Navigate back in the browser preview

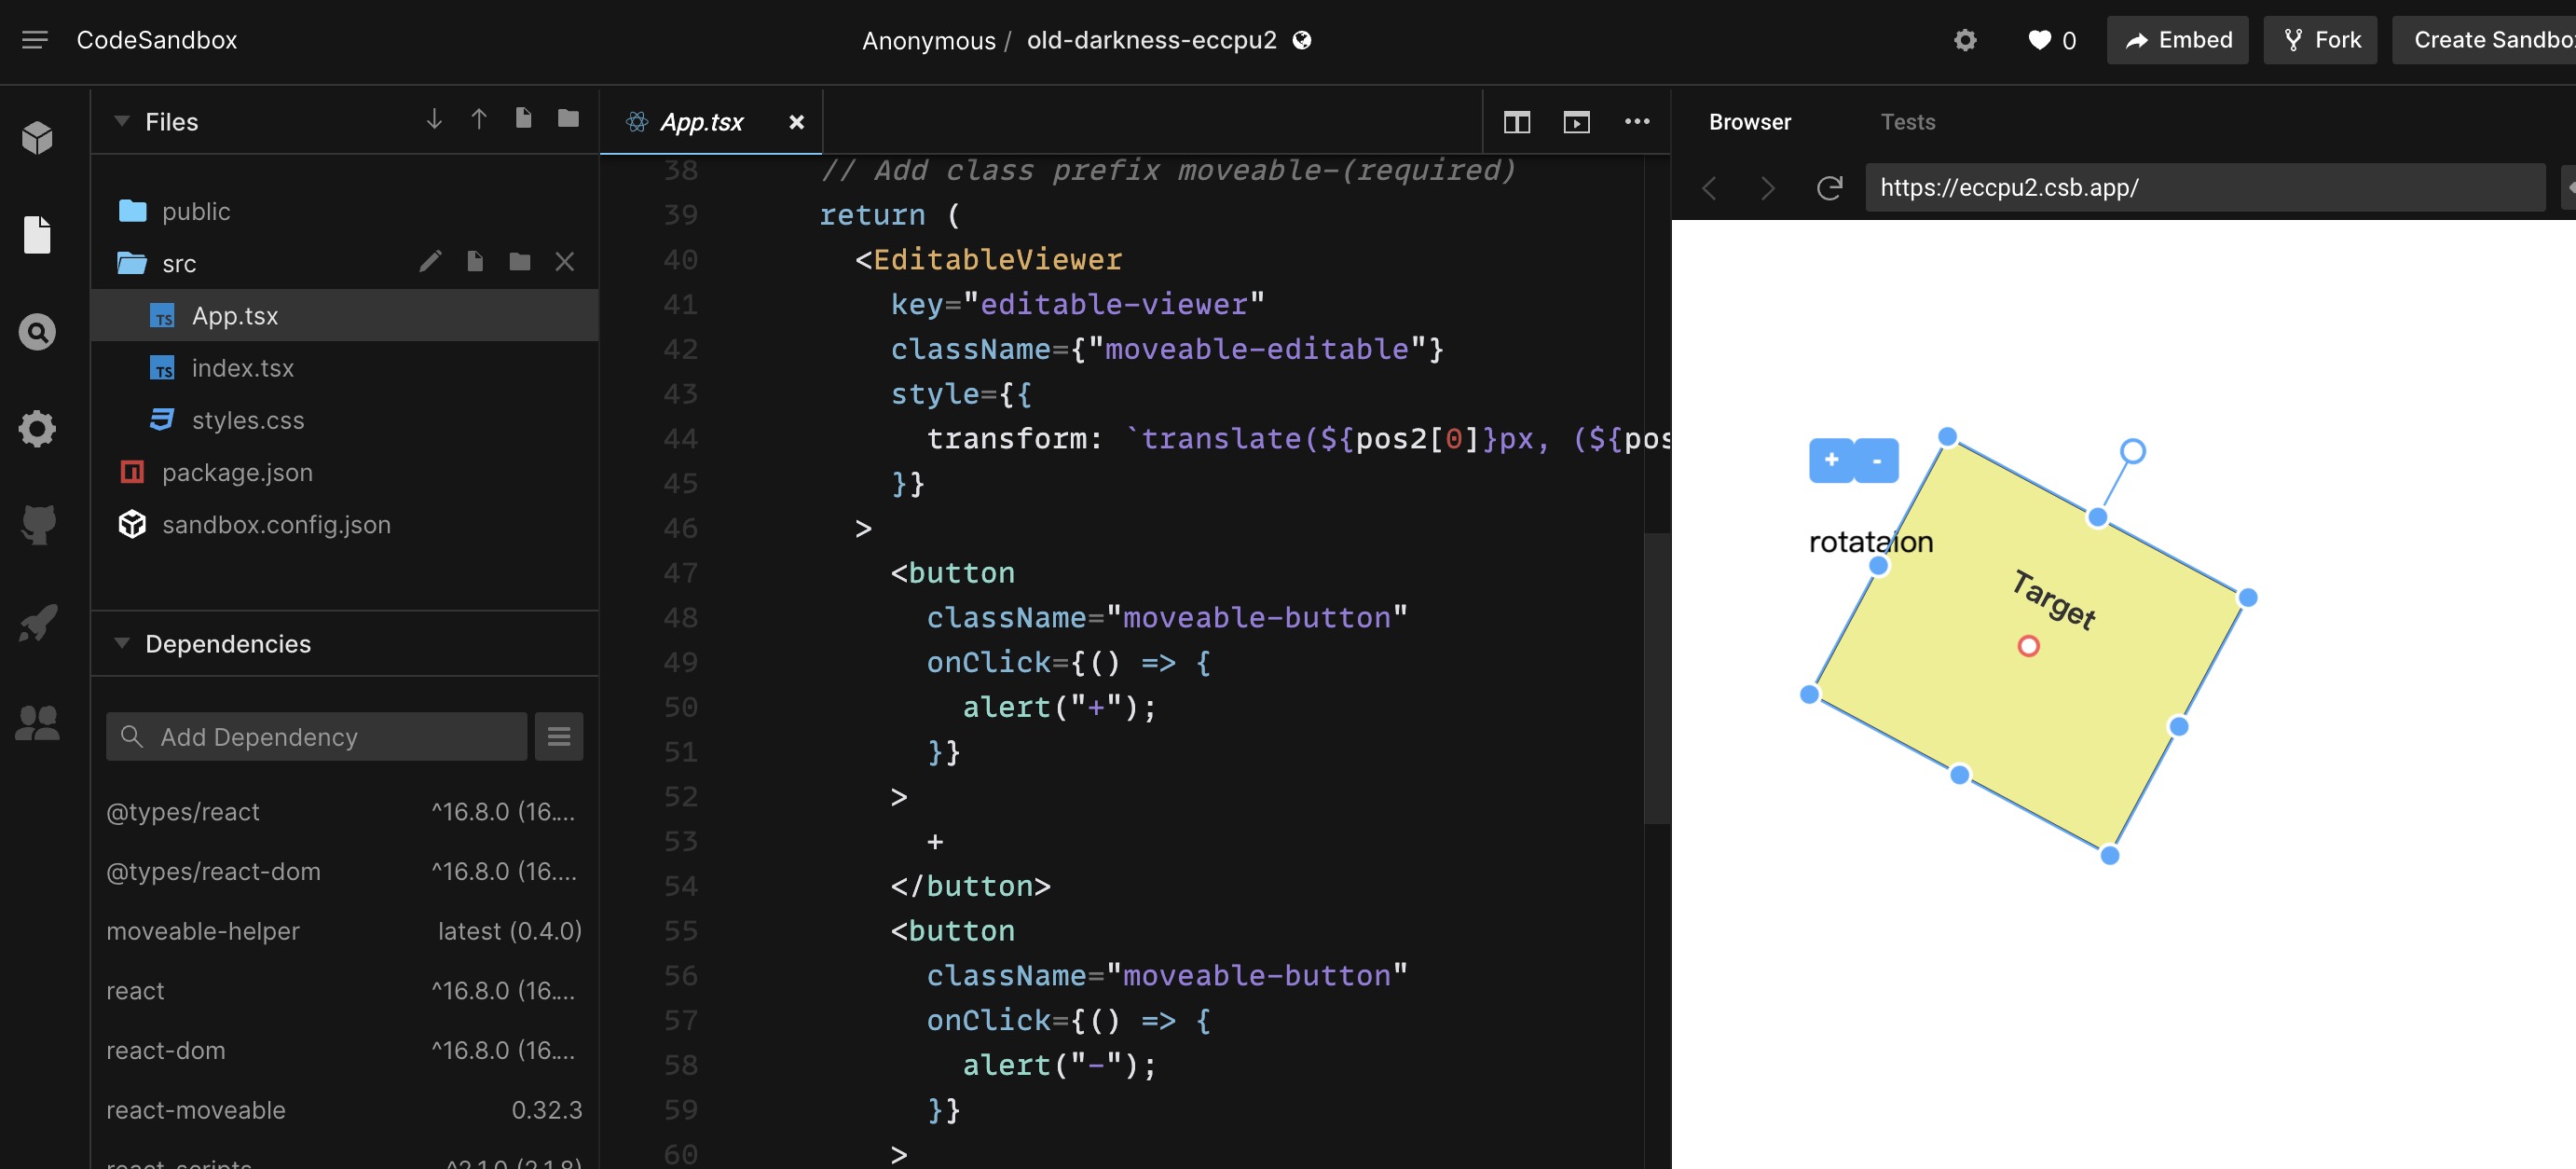point(1709,188)
